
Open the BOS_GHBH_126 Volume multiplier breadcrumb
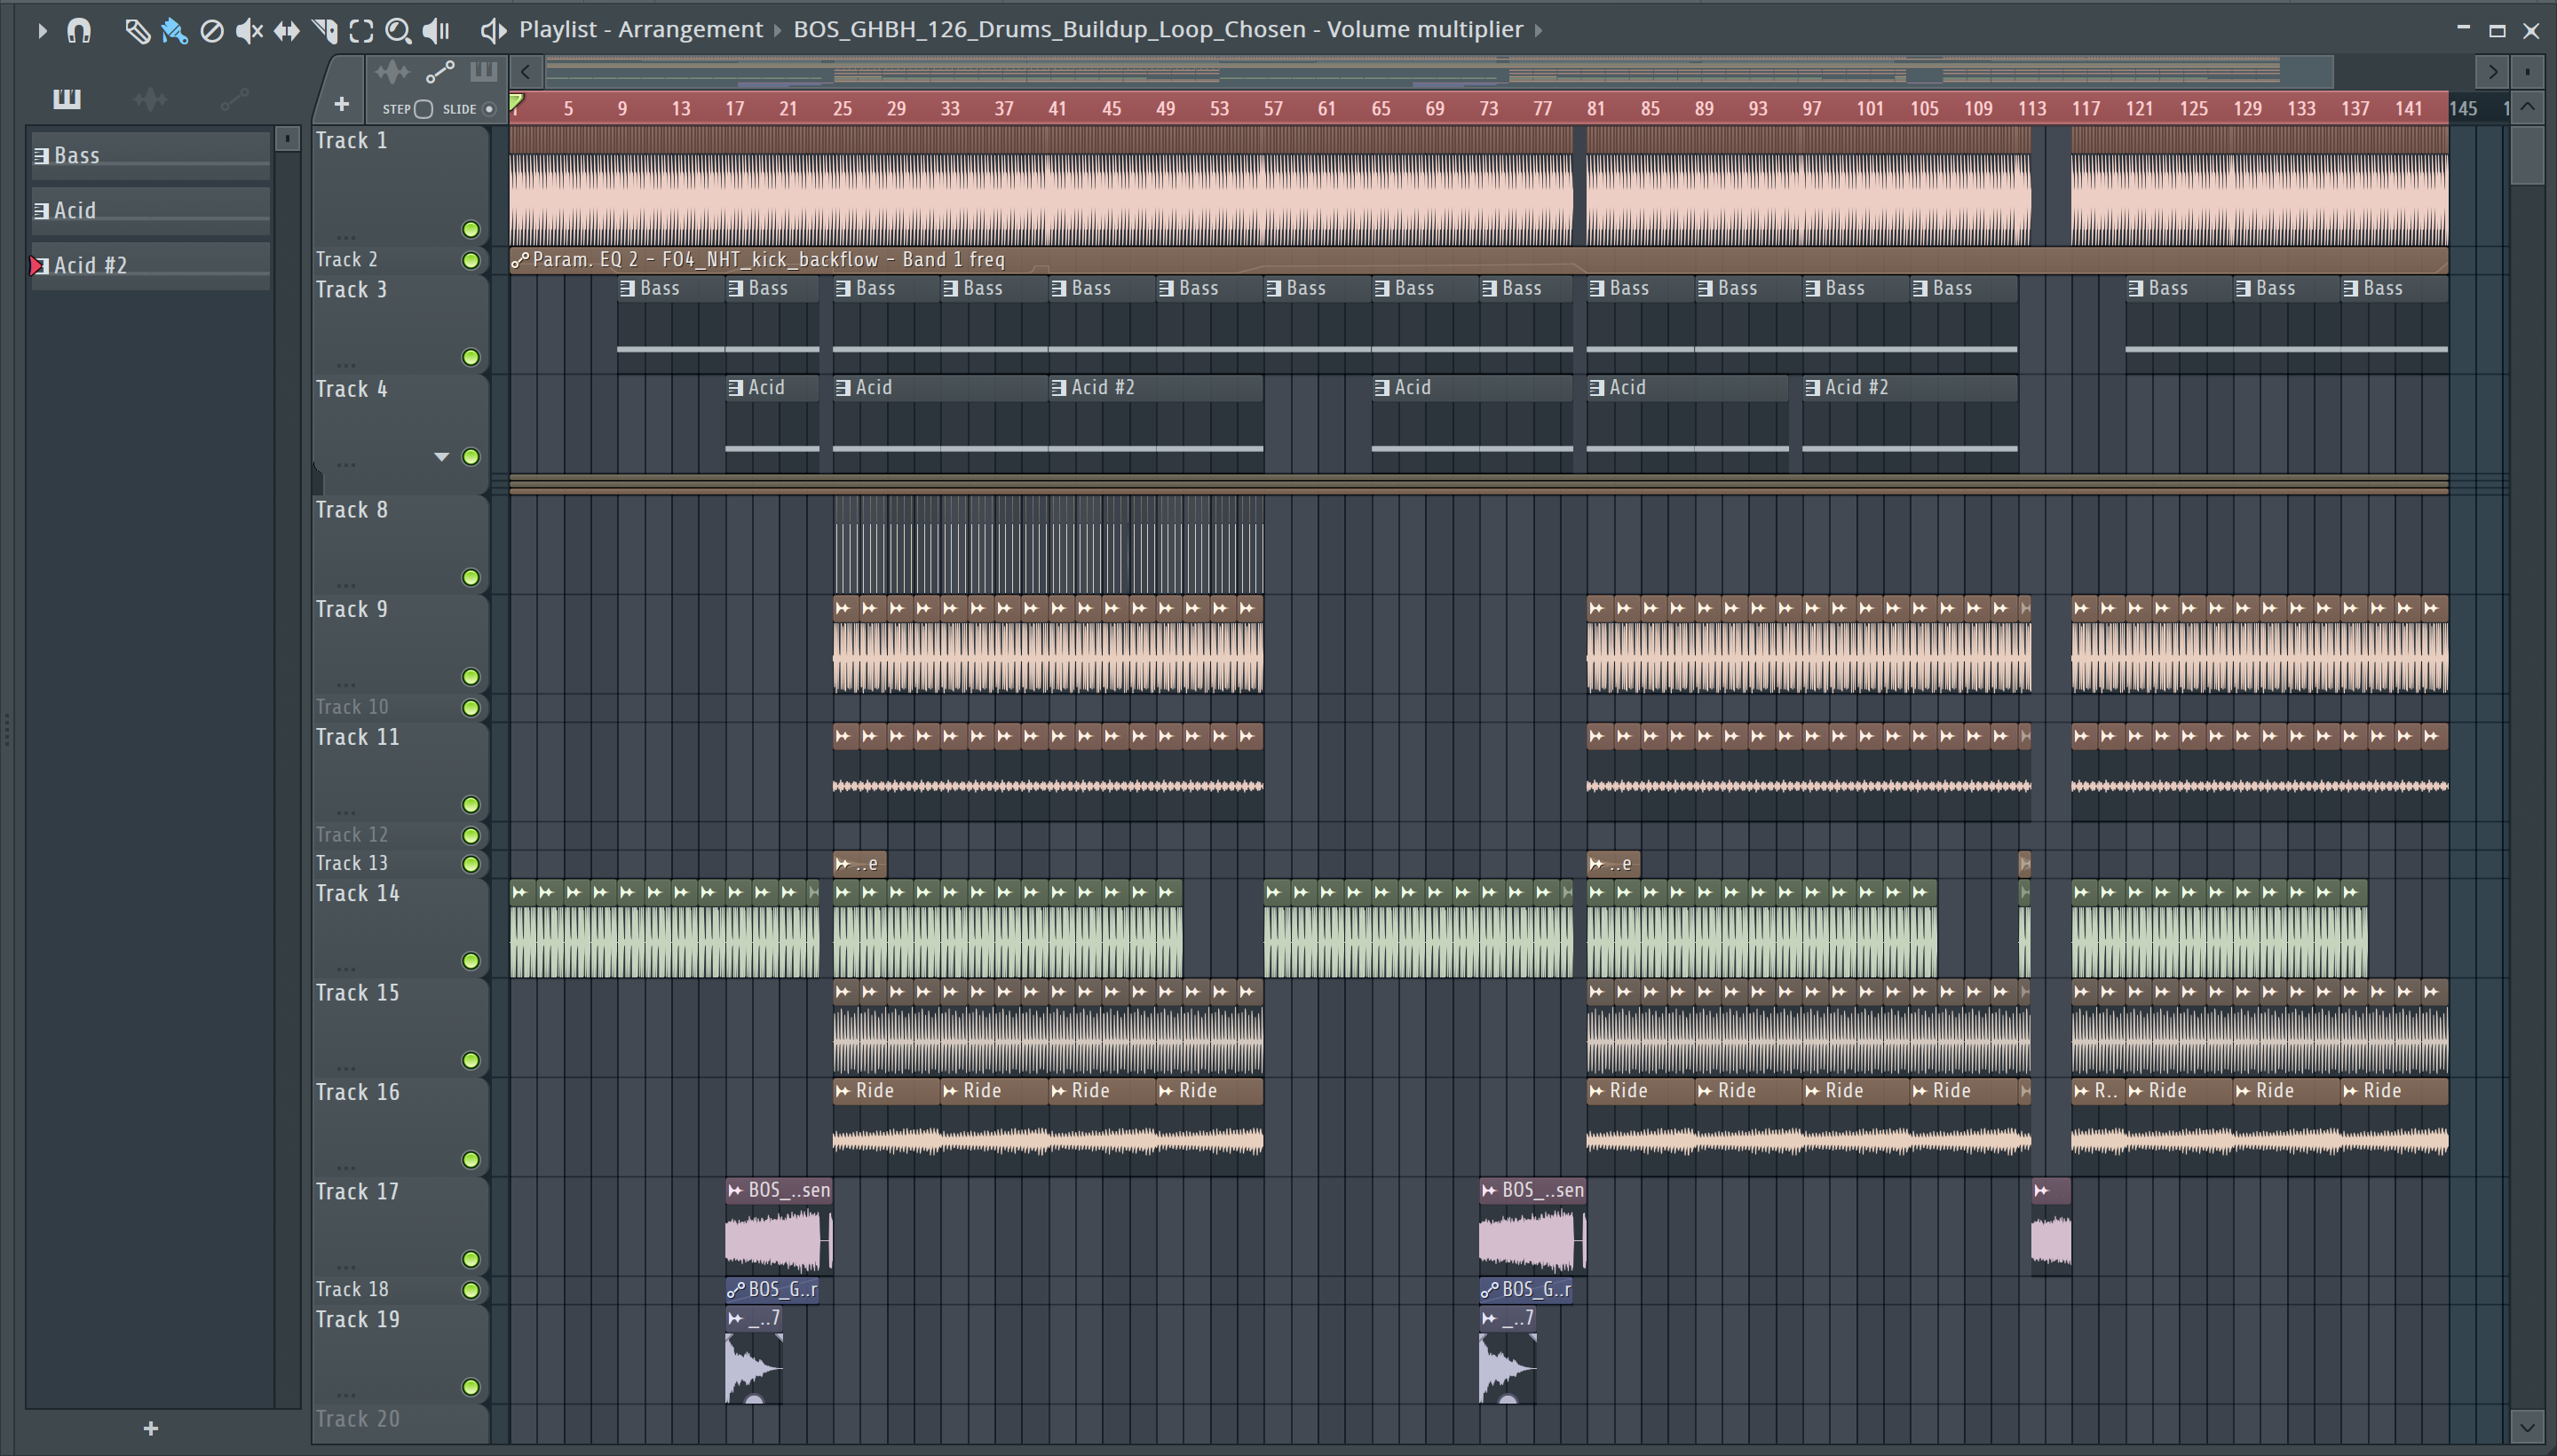(x=1158, y=29)
